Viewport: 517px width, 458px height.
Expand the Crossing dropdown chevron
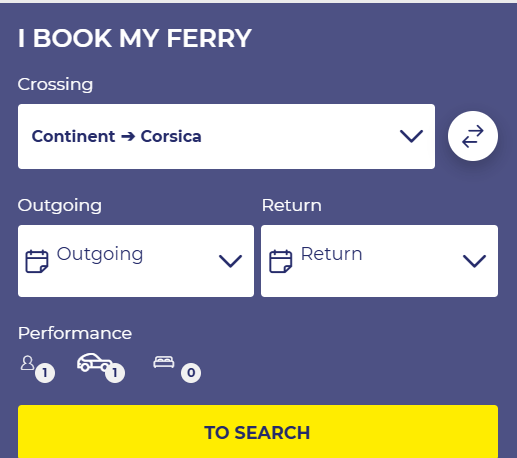pyautogui.click(x=411, y=136)
